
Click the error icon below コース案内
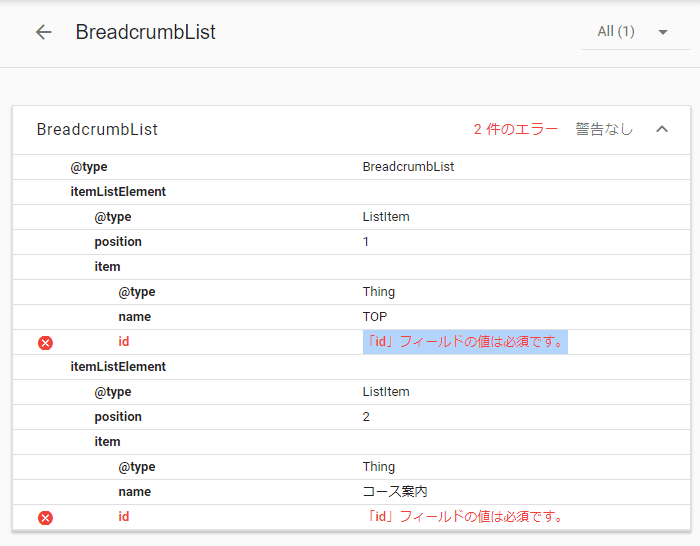45,518
